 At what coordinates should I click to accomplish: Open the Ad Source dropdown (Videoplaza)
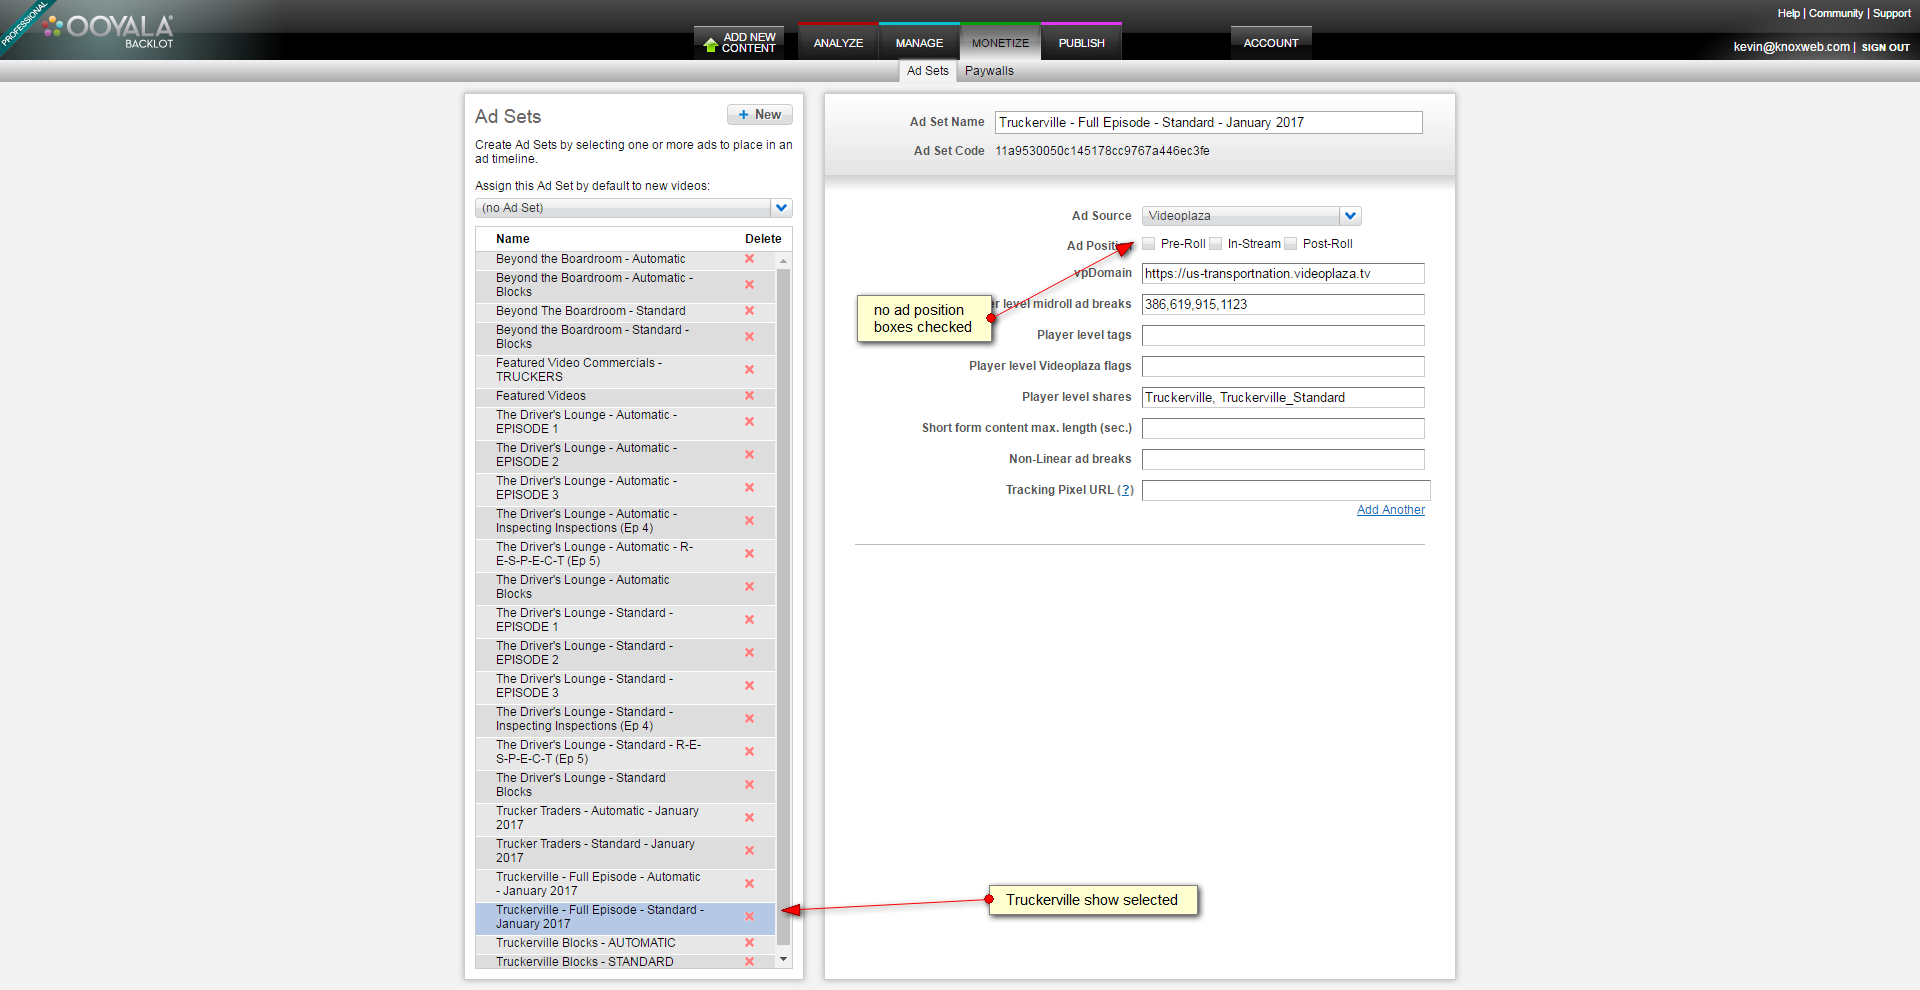1251,216
